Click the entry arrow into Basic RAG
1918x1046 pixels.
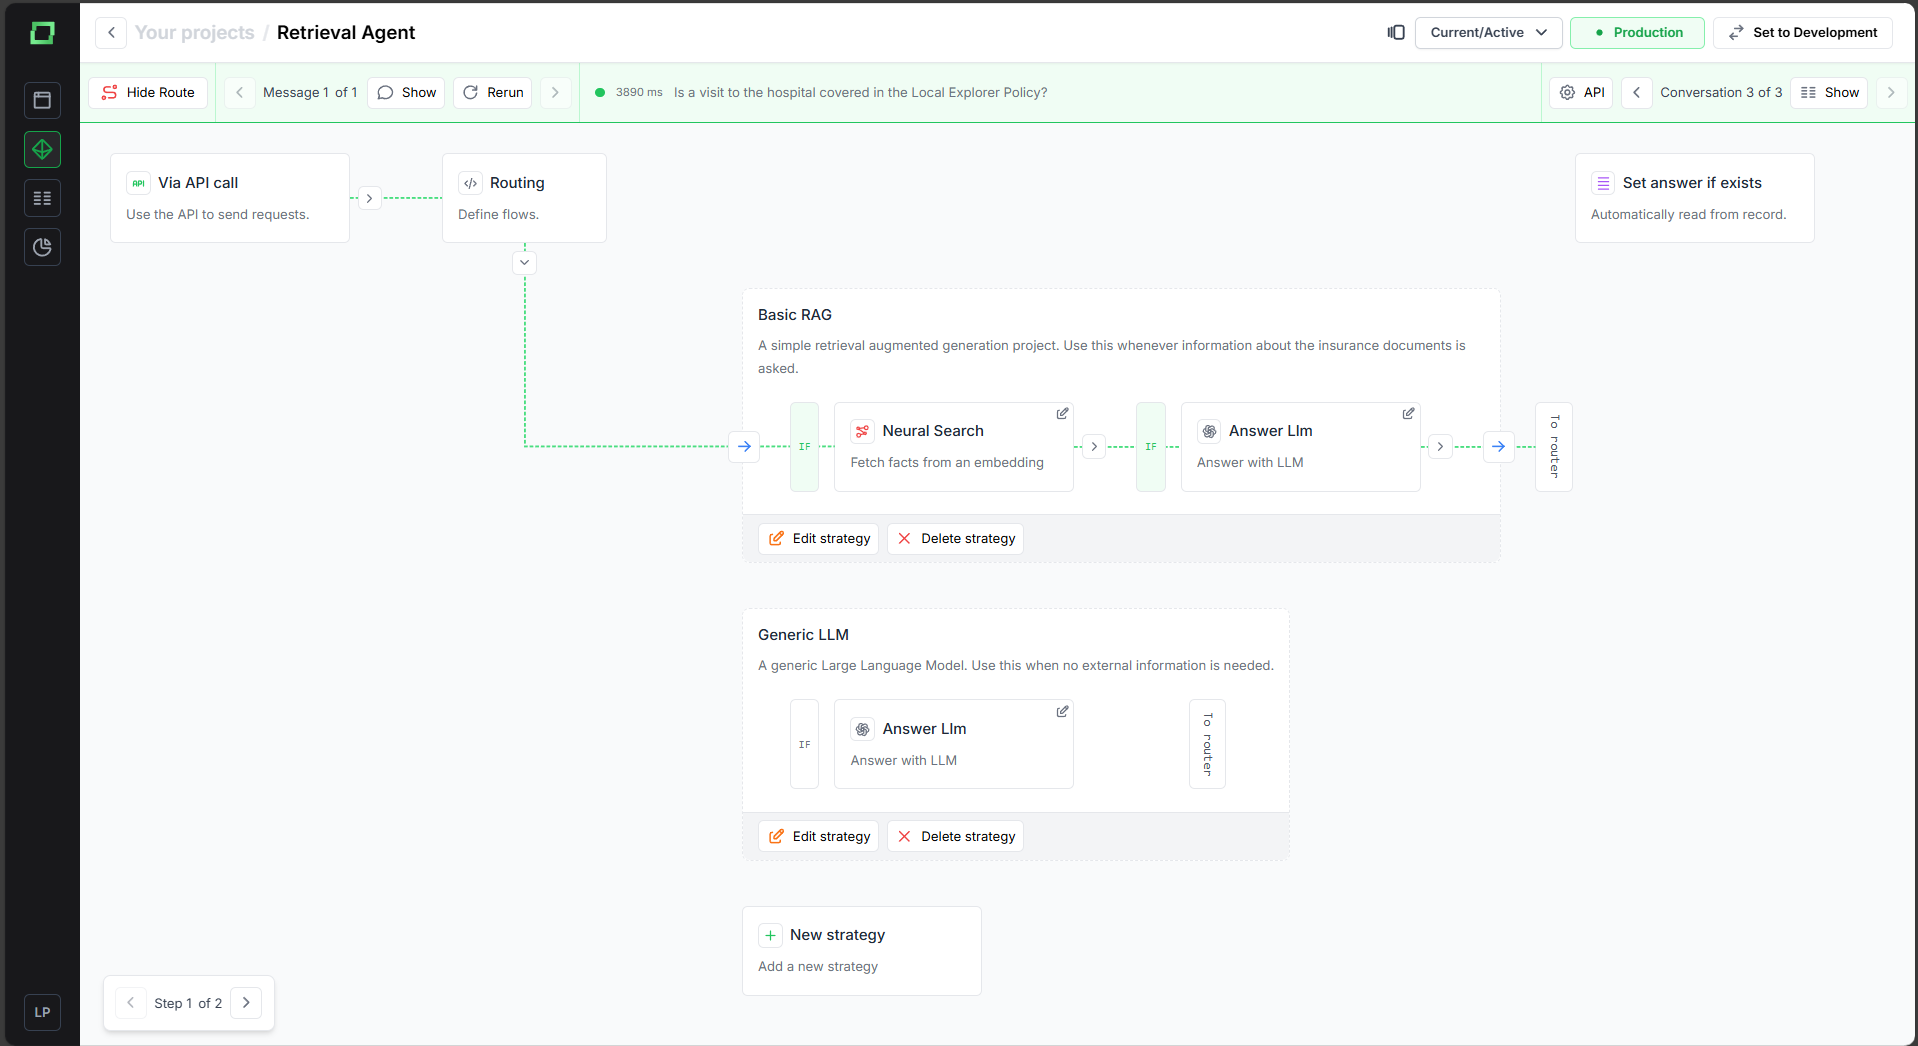tap(744, 446)
